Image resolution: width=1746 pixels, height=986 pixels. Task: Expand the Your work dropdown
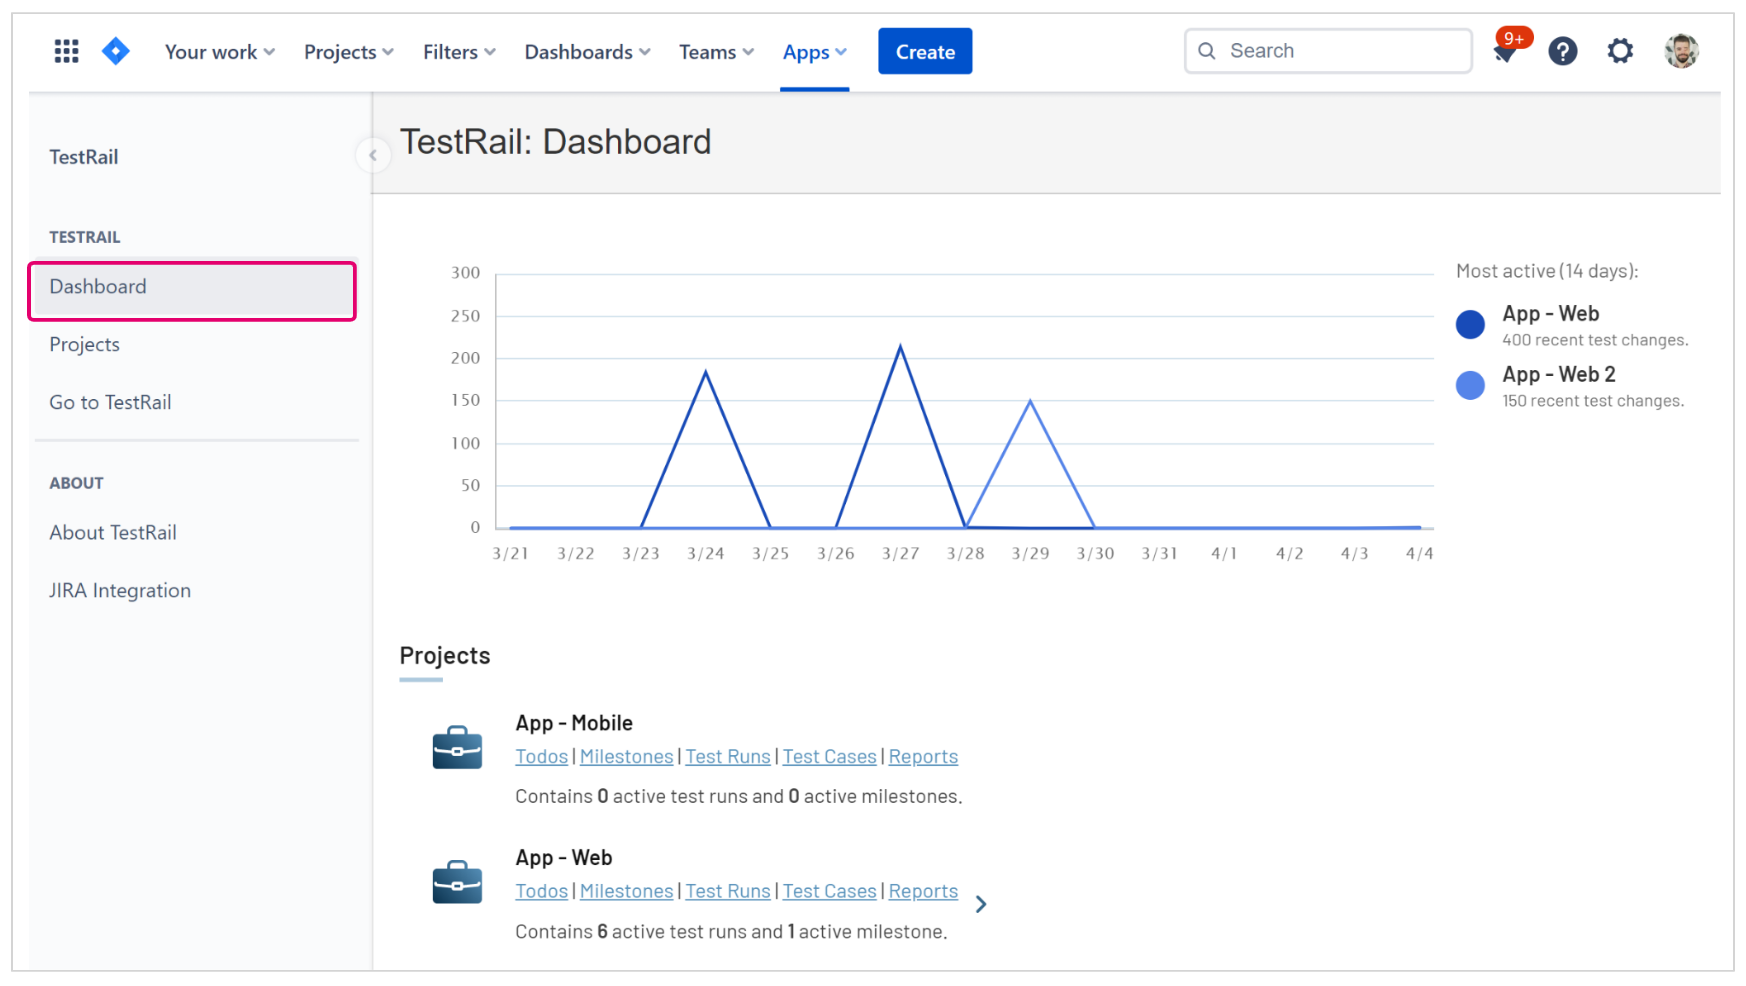point(219,52)
